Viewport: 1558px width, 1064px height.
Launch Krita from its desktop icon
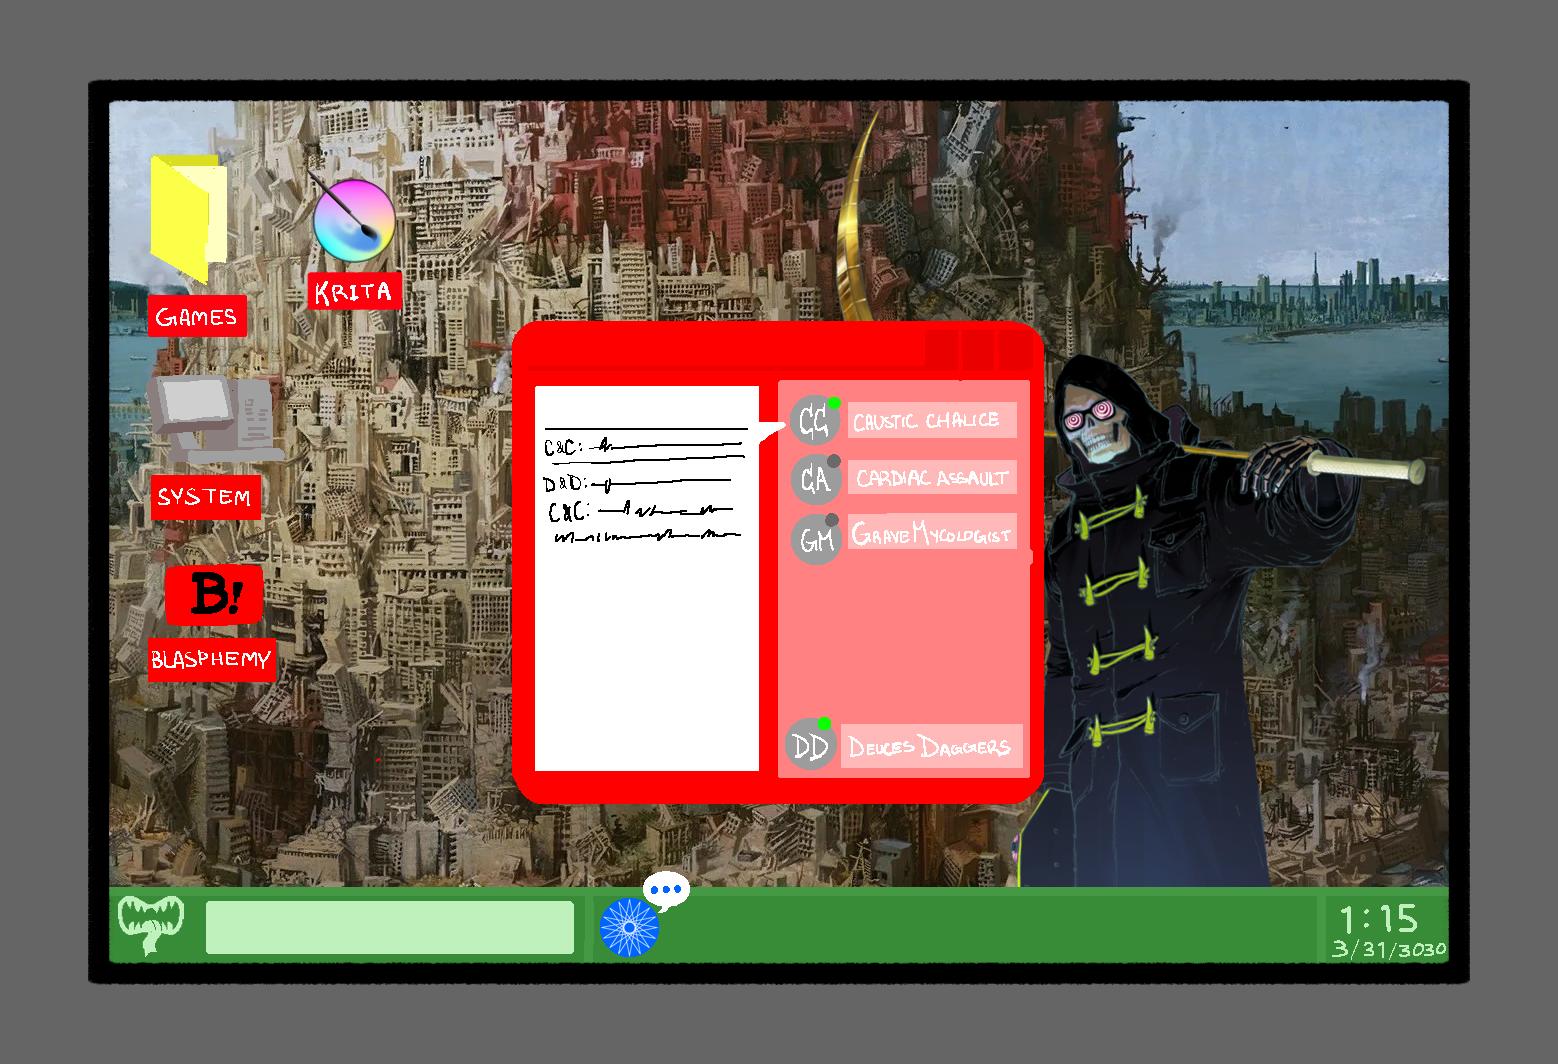click(x=353, y=220)
